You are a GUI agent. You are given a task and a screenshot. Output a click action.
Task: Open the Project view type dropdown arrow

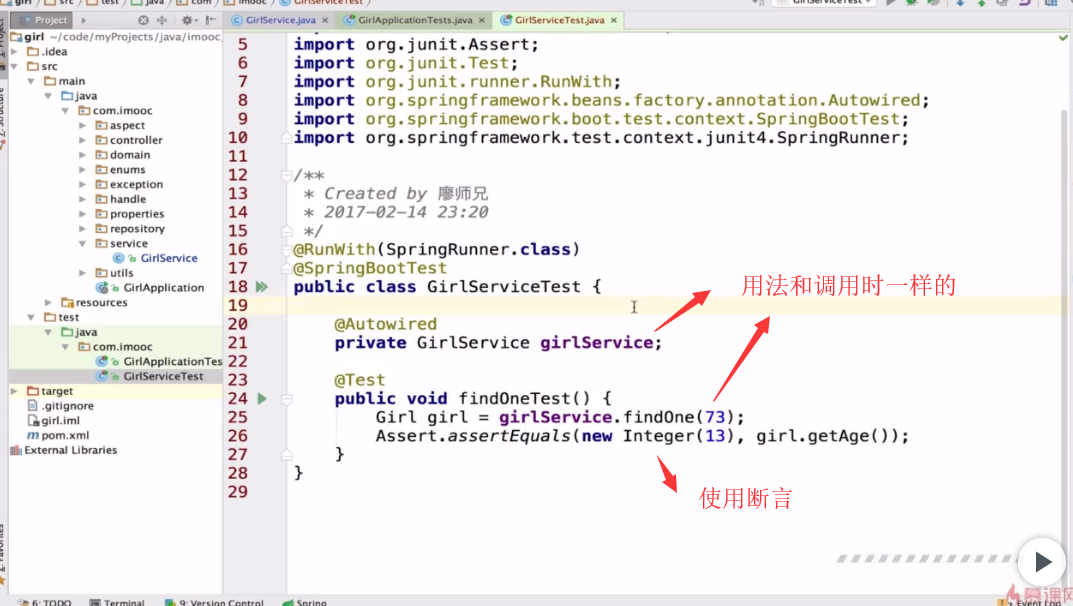pyautogui.click(x=83, y=21)
